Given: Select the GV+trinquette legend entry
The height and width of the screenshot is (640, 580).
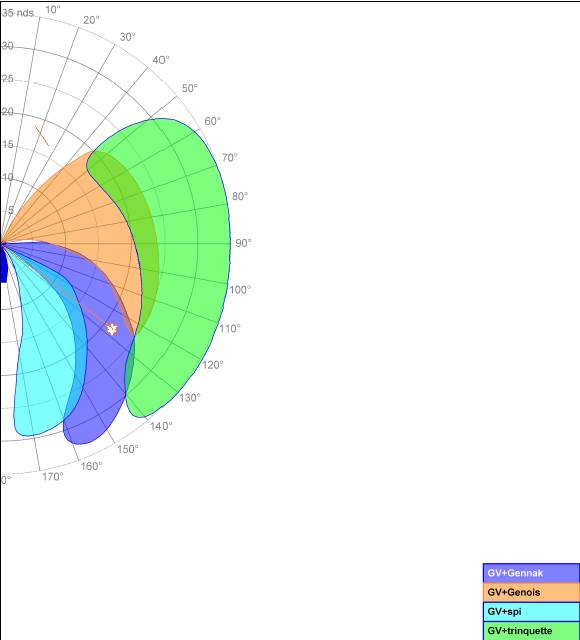Looking at the screenshot, I should [x=531, y=631].
